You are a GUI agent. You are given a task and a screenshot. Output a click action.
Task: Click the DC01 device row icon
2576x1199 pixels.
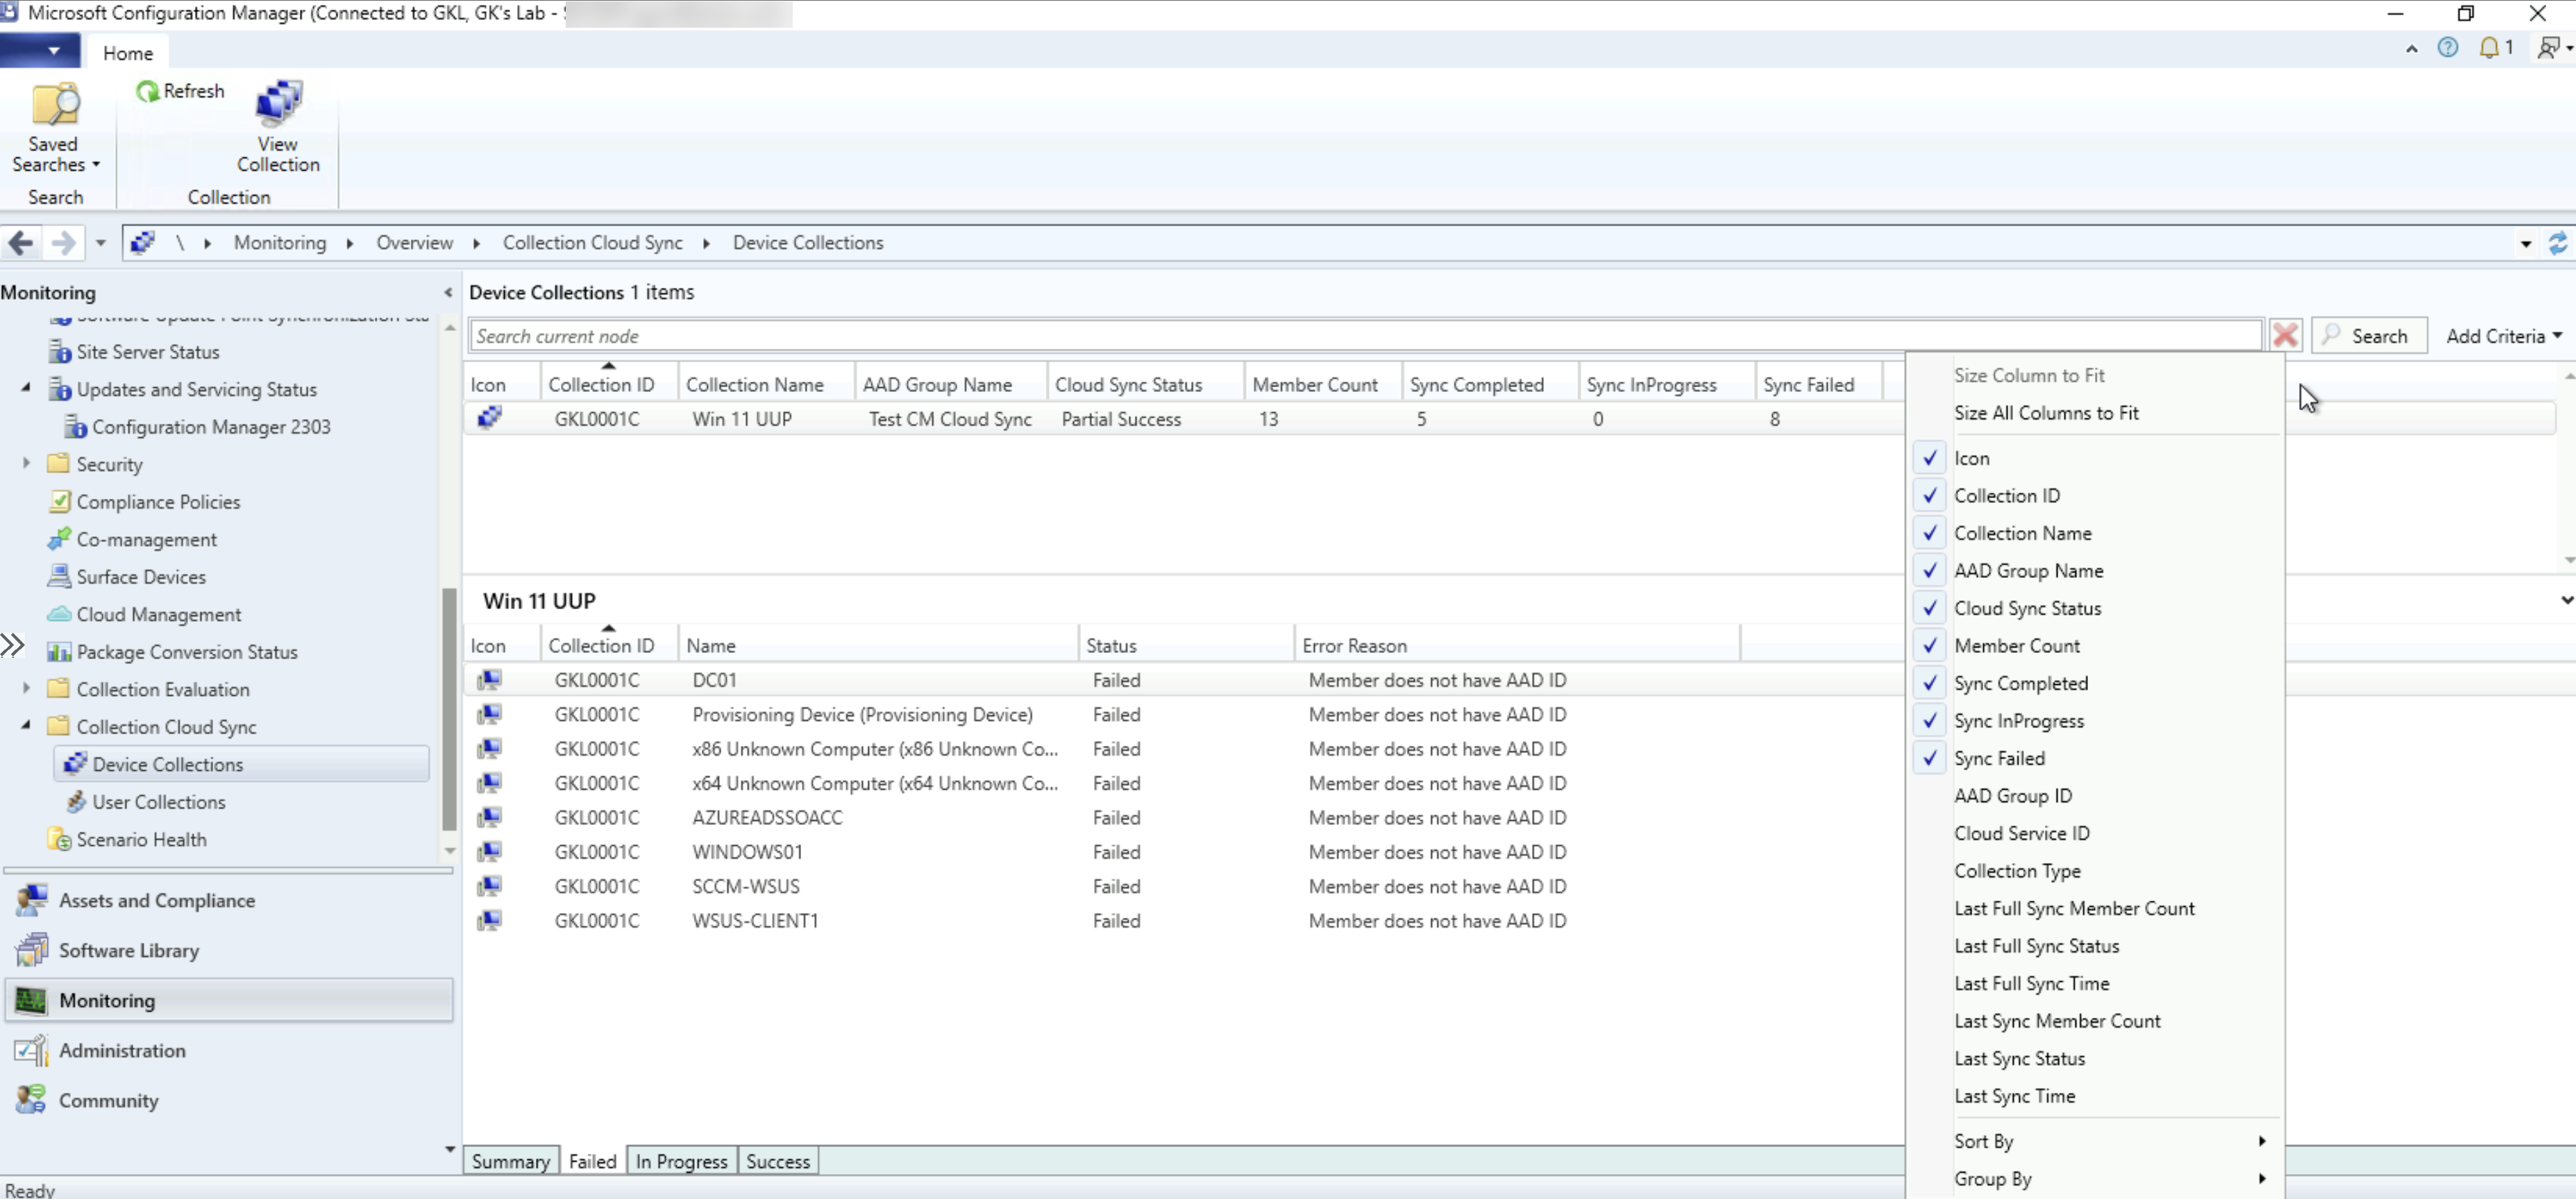[490, 680]
